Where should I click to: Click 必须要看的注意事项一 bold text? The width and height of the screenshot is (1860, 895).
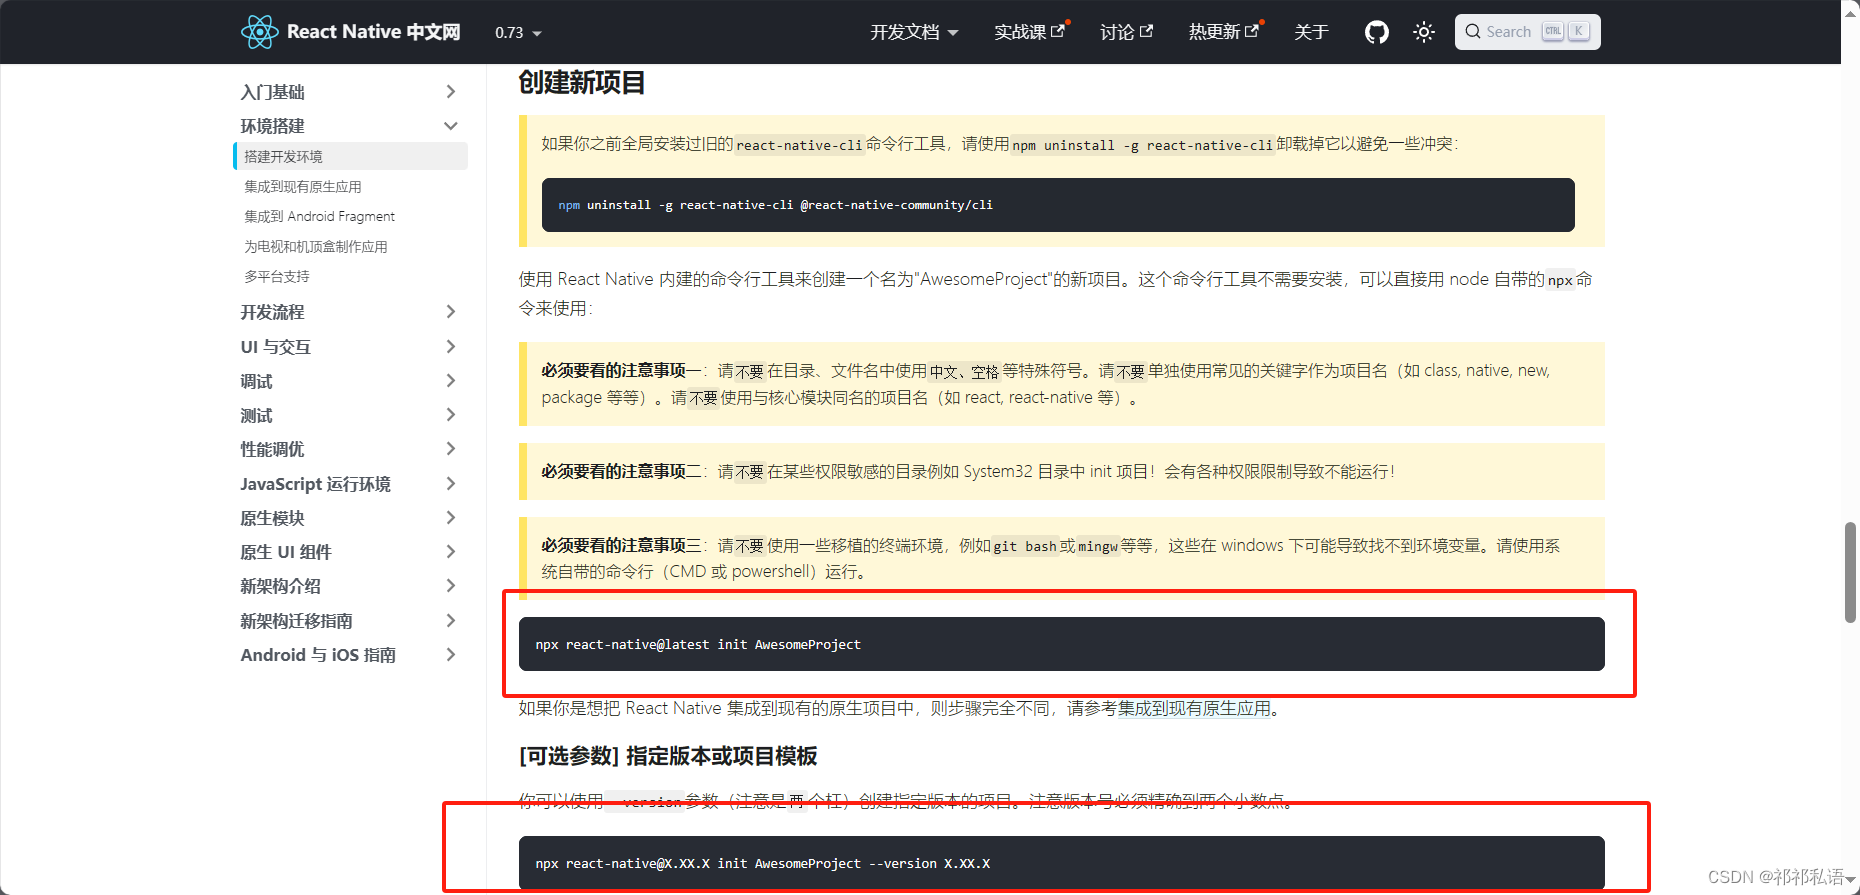pyautogui.click(x=621, y=371)
